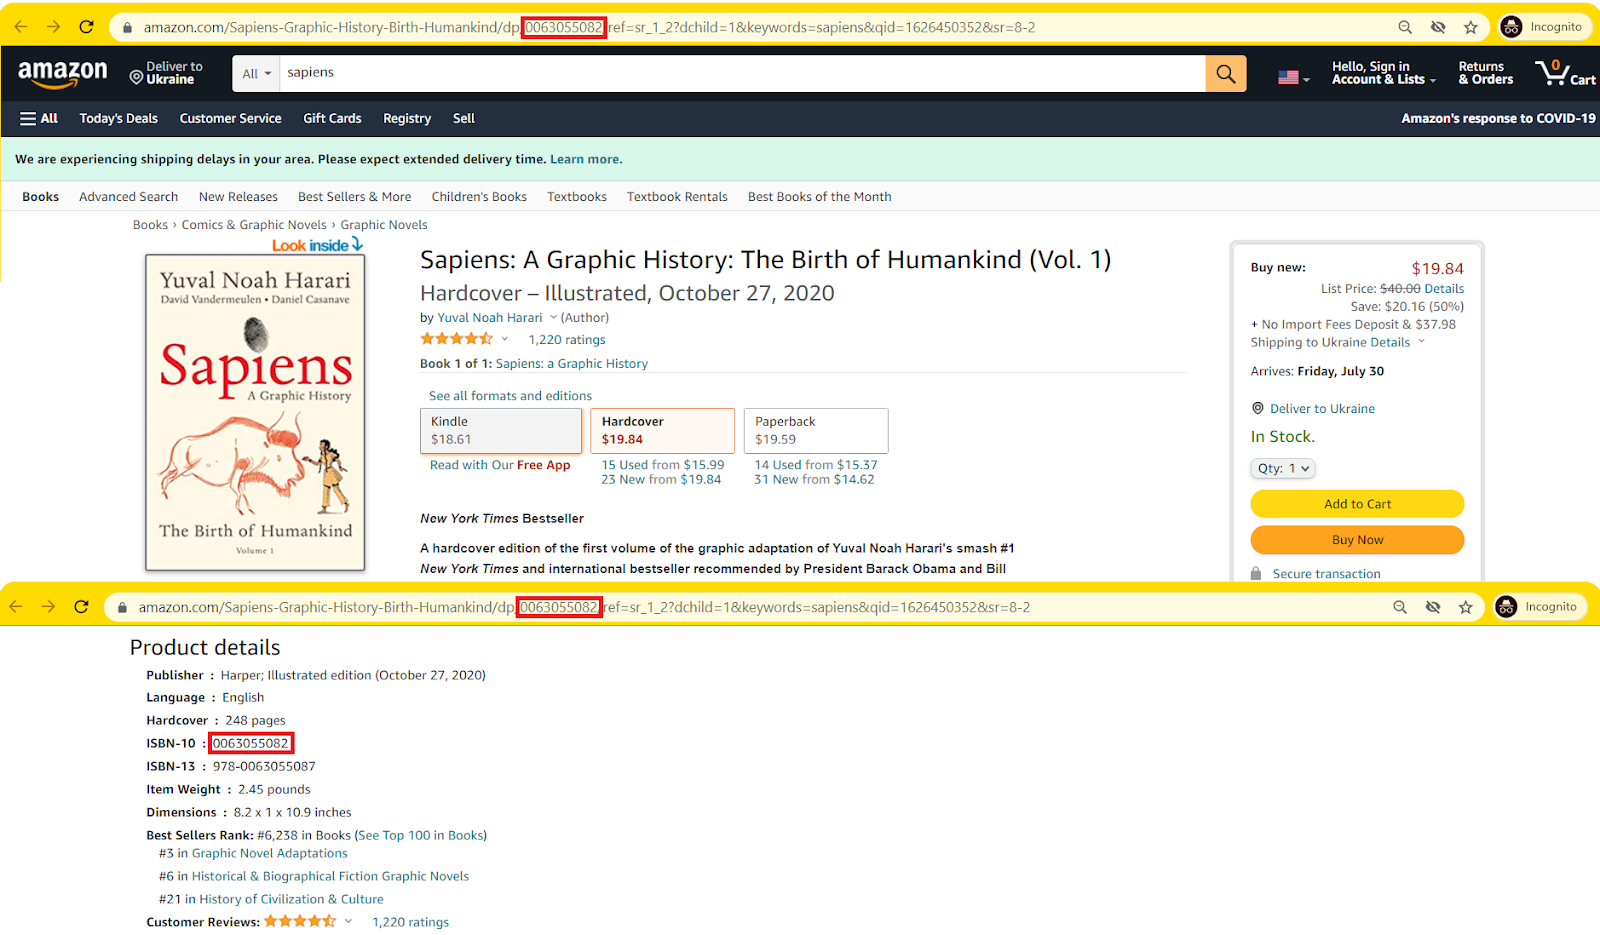
Task: Click the star bookmark icon in lower bar
Action: tap(1466, 607)
